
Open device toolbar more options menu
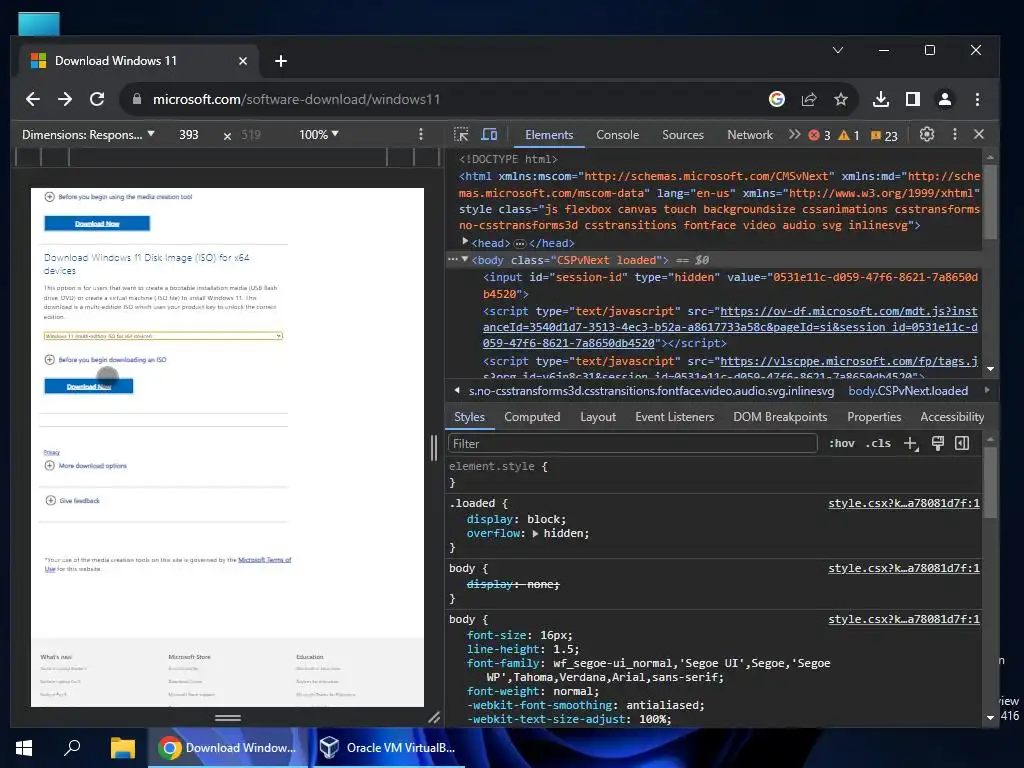coord(421,134)
